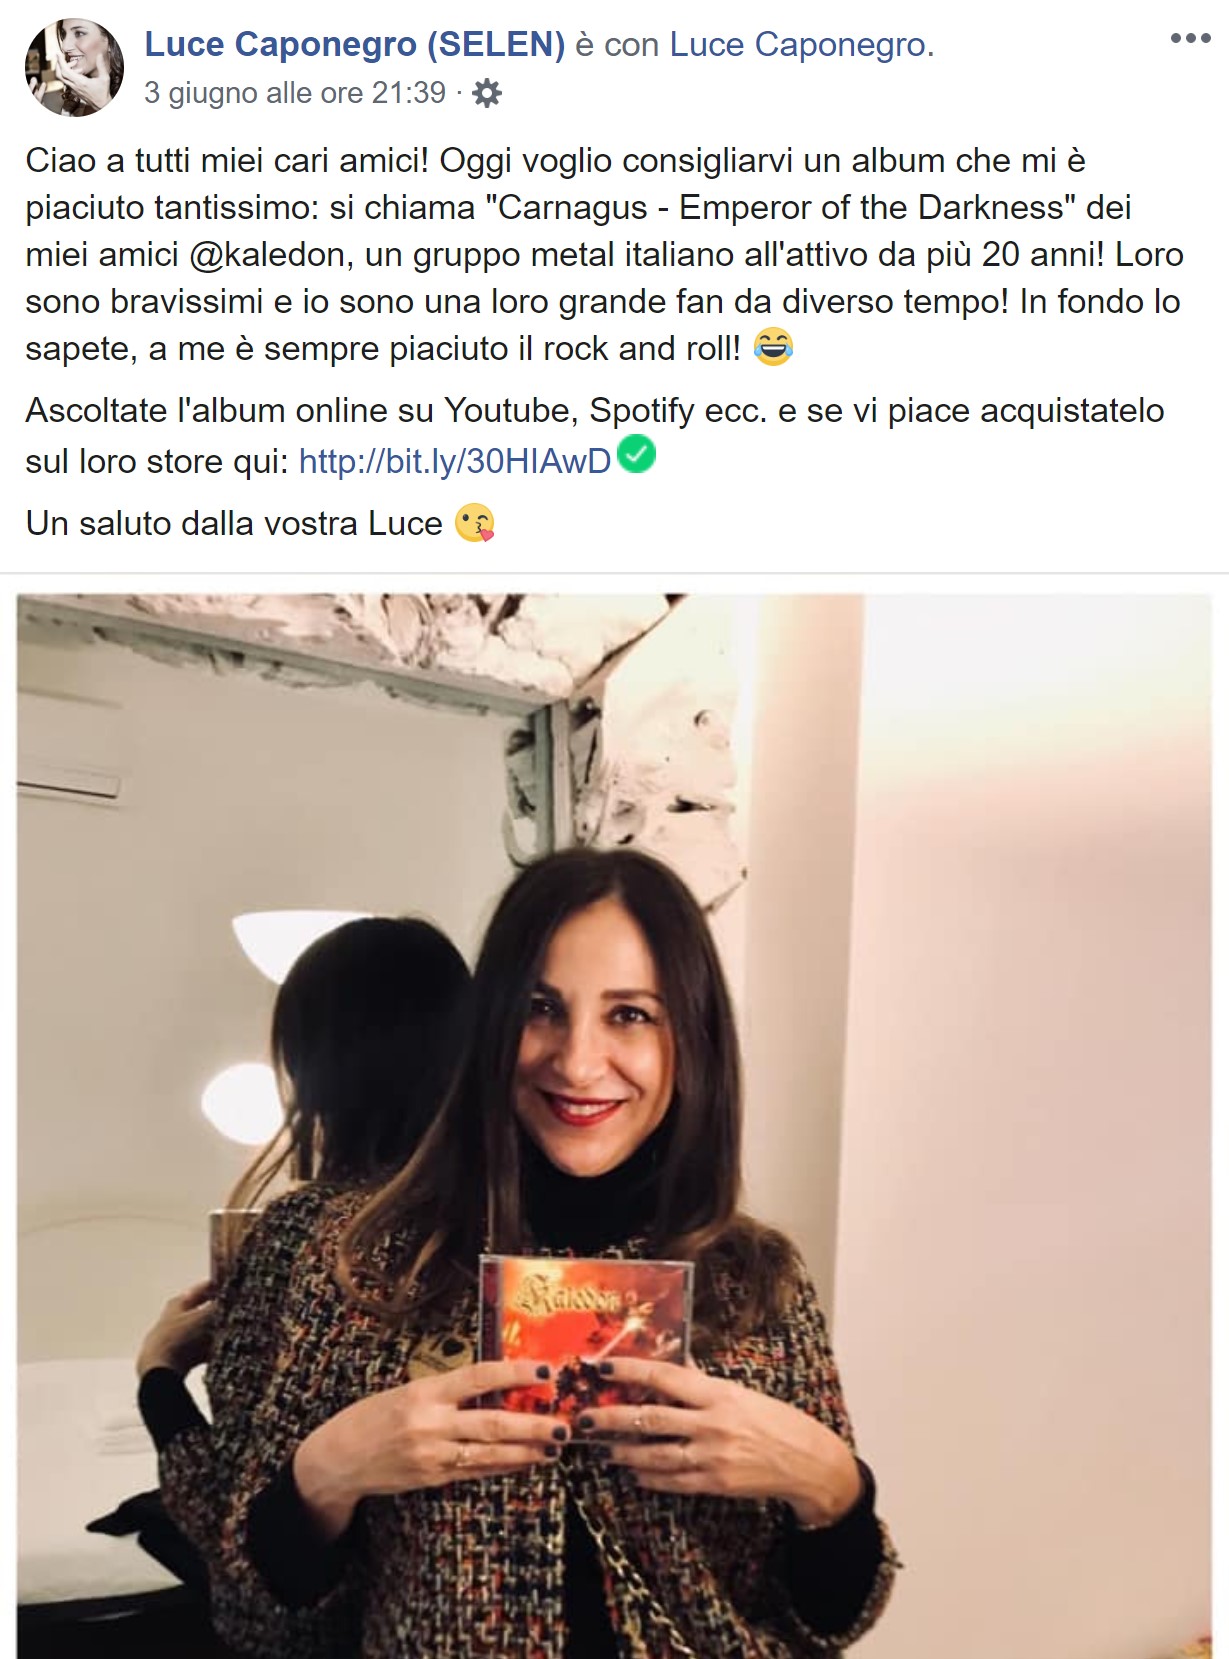Open Luce Caponegro (SELEN) profile name
The width and height of the screenshot is (1229, 1659).
click(x=355, y=44)
